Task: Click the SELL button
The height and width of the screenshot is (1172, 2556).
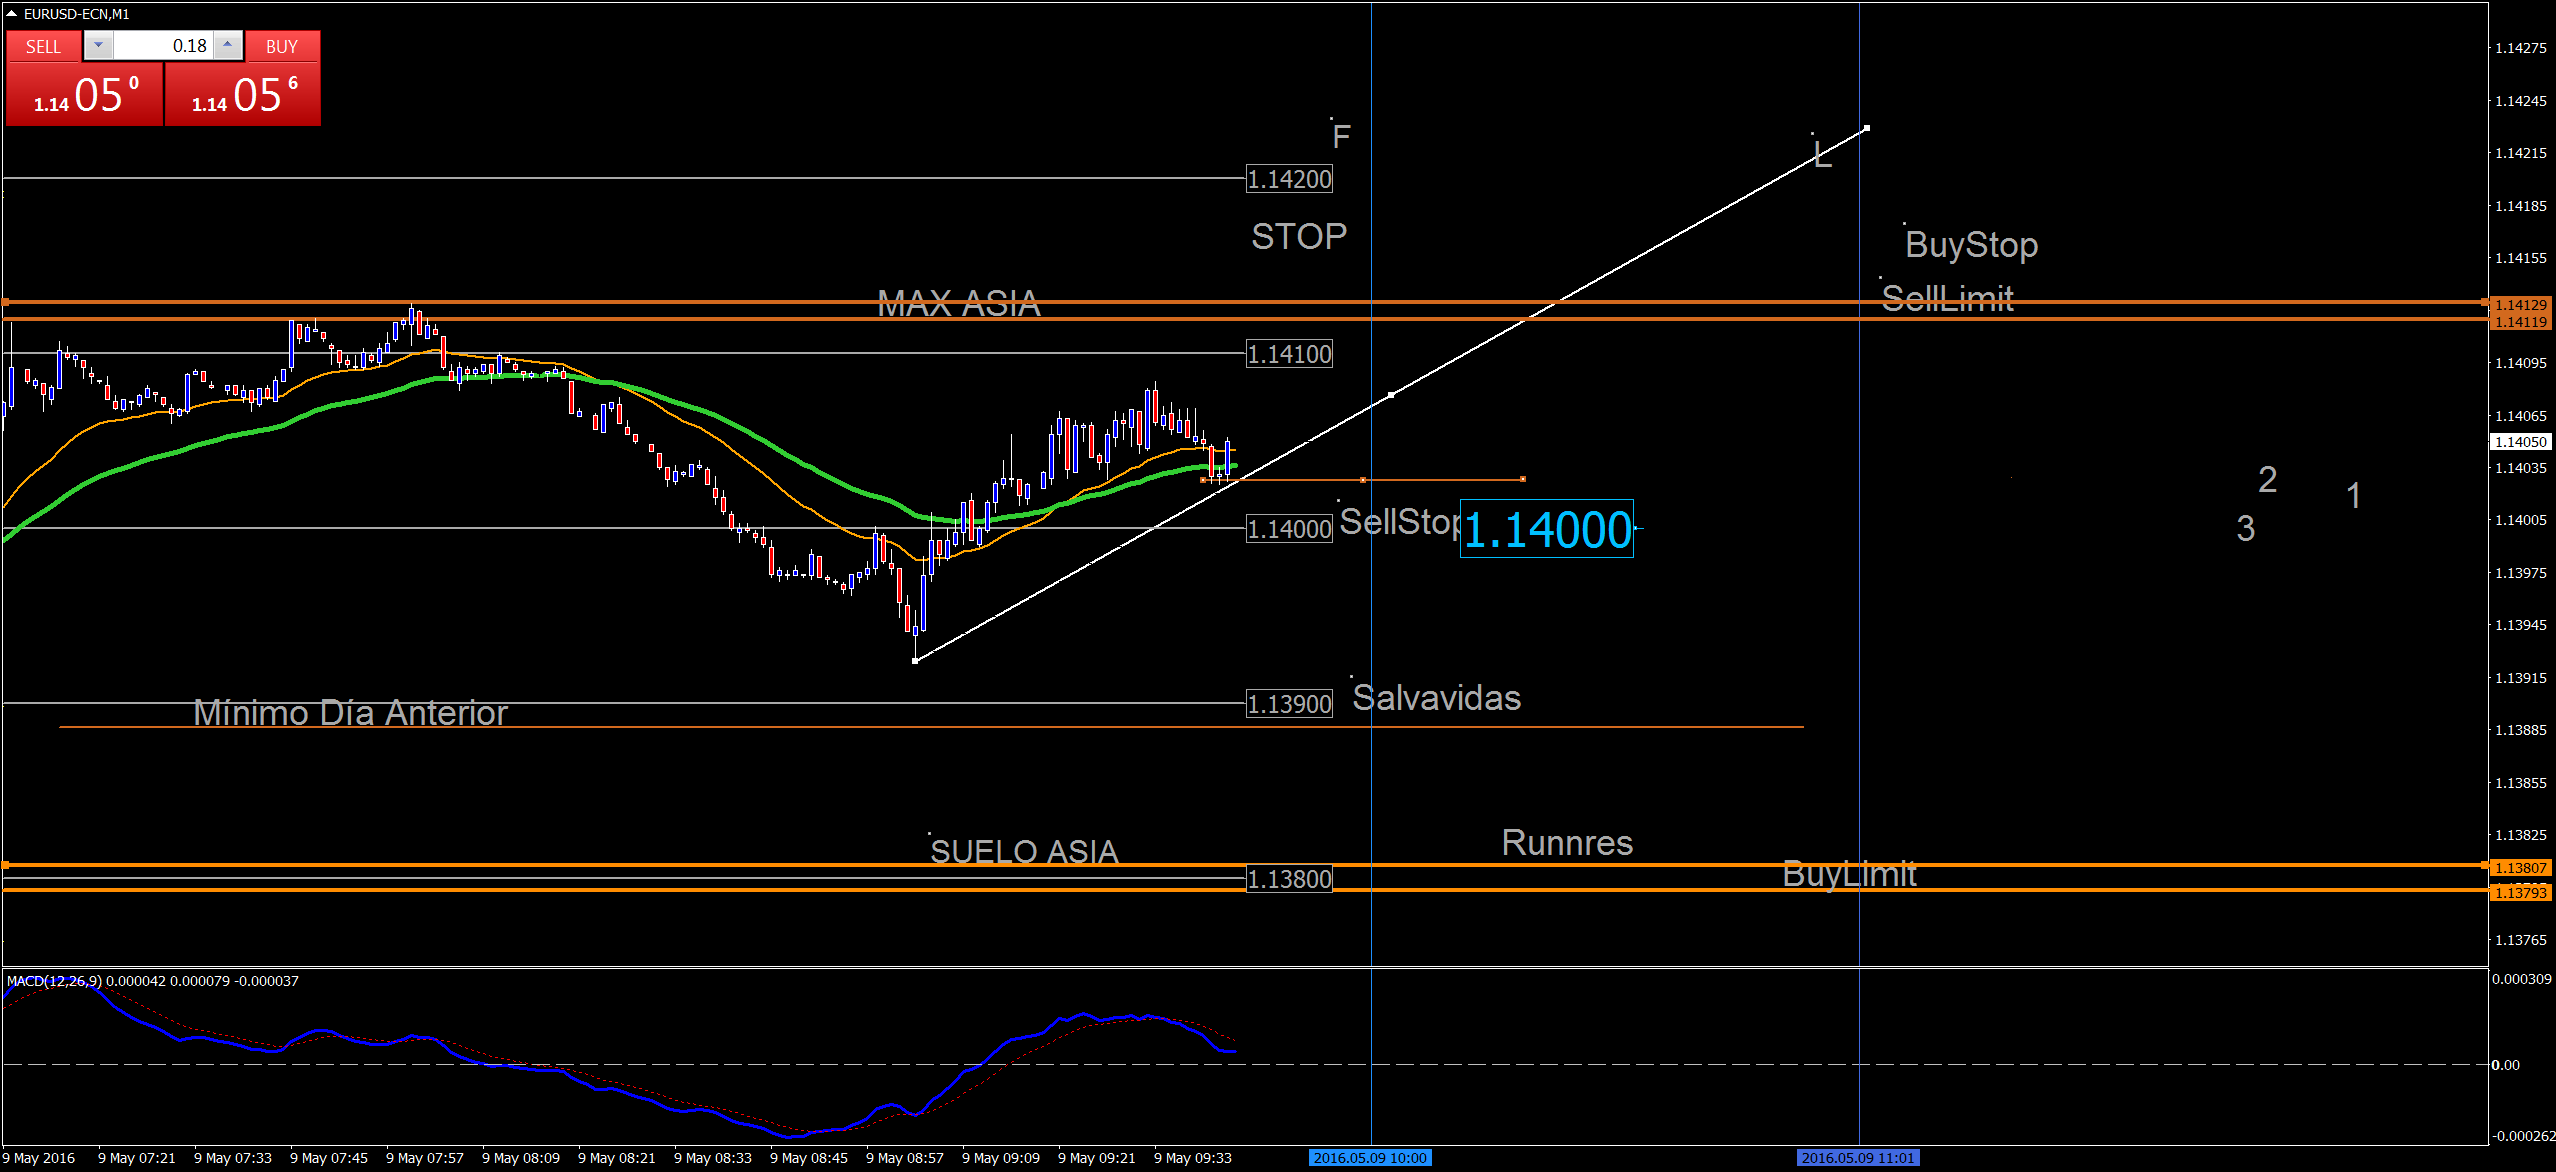Action: [43, 47]
